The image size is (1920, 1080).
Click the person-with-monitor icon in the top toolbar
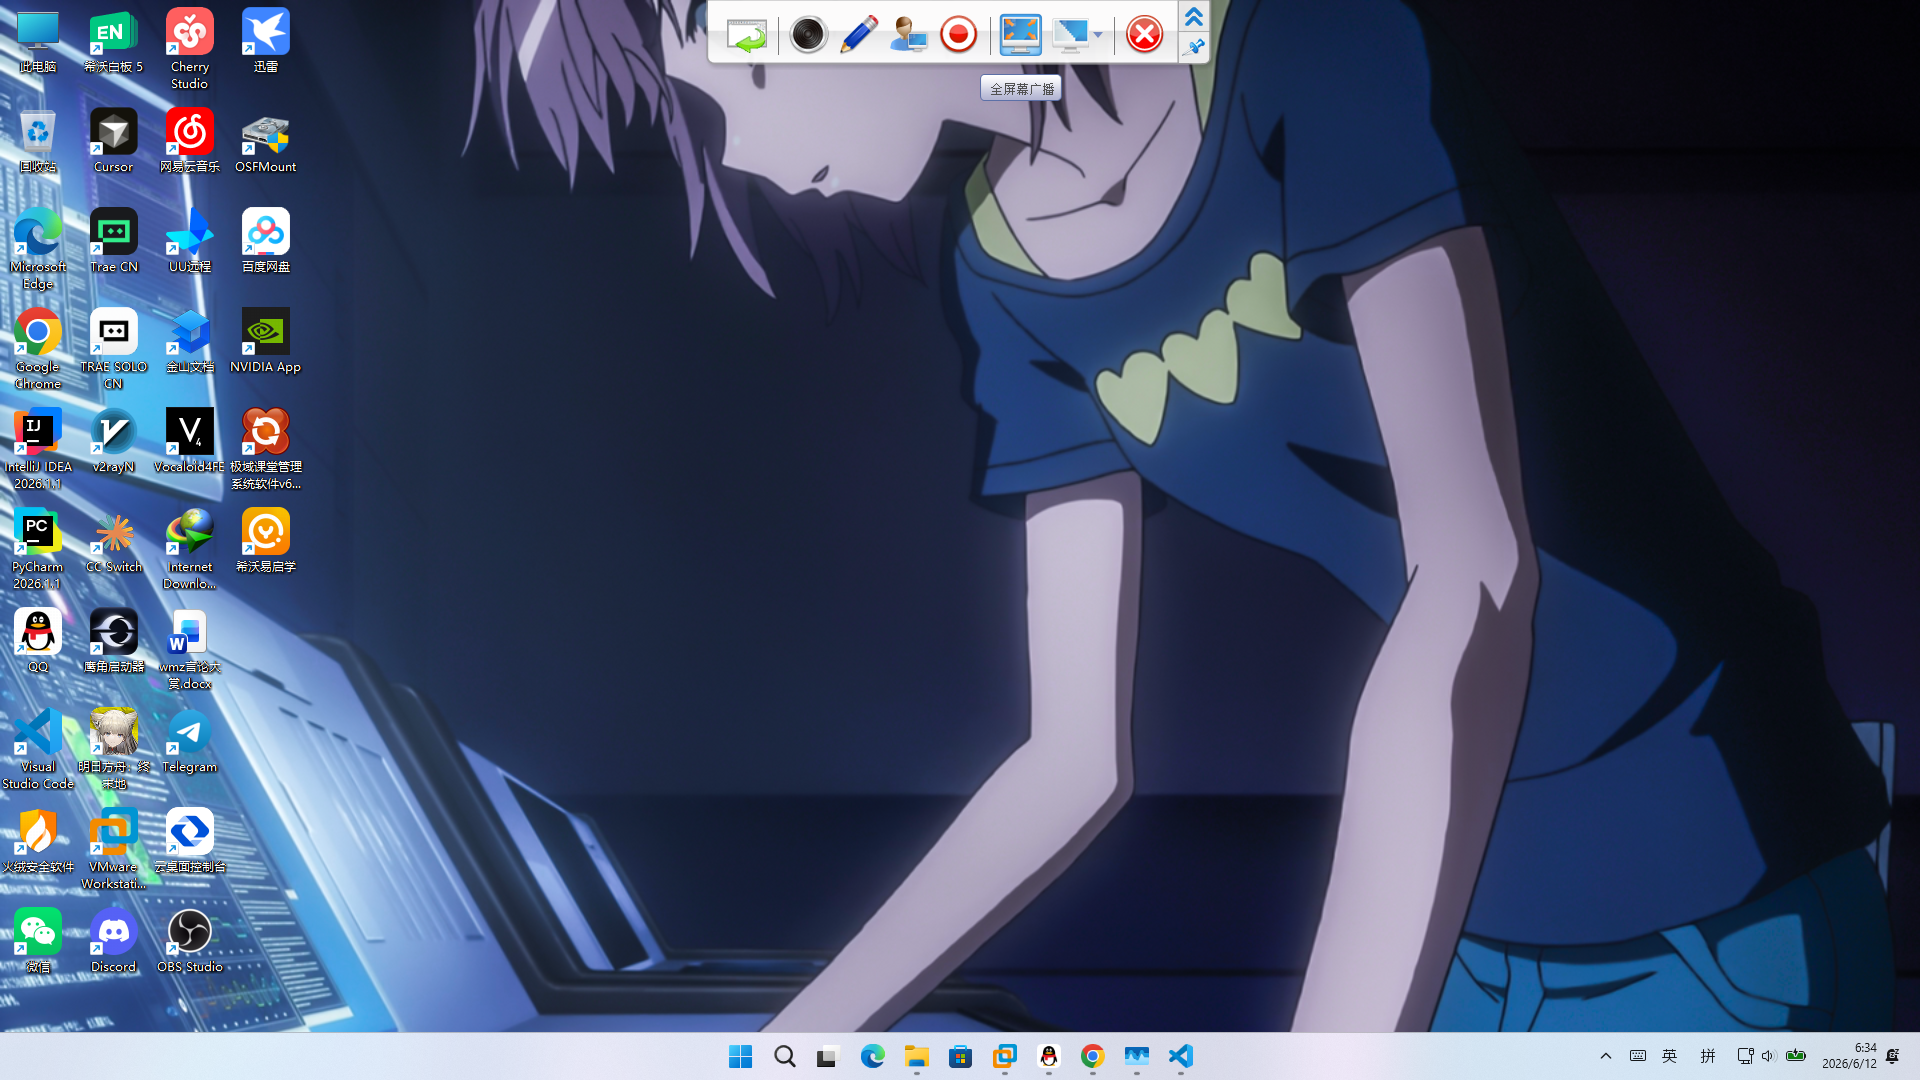(908, 35)
